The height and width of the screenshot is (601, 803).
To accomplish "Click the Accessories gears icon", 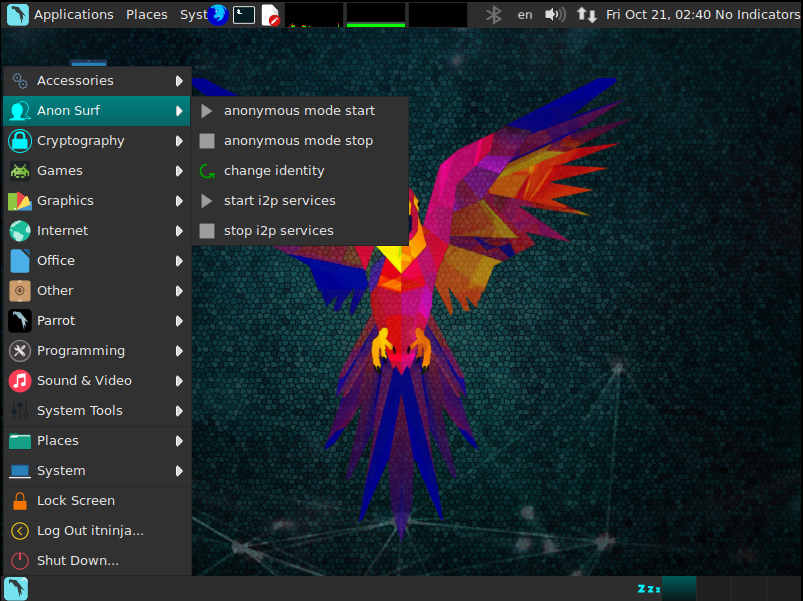I will pyautogui.click(x=20, y=81).
